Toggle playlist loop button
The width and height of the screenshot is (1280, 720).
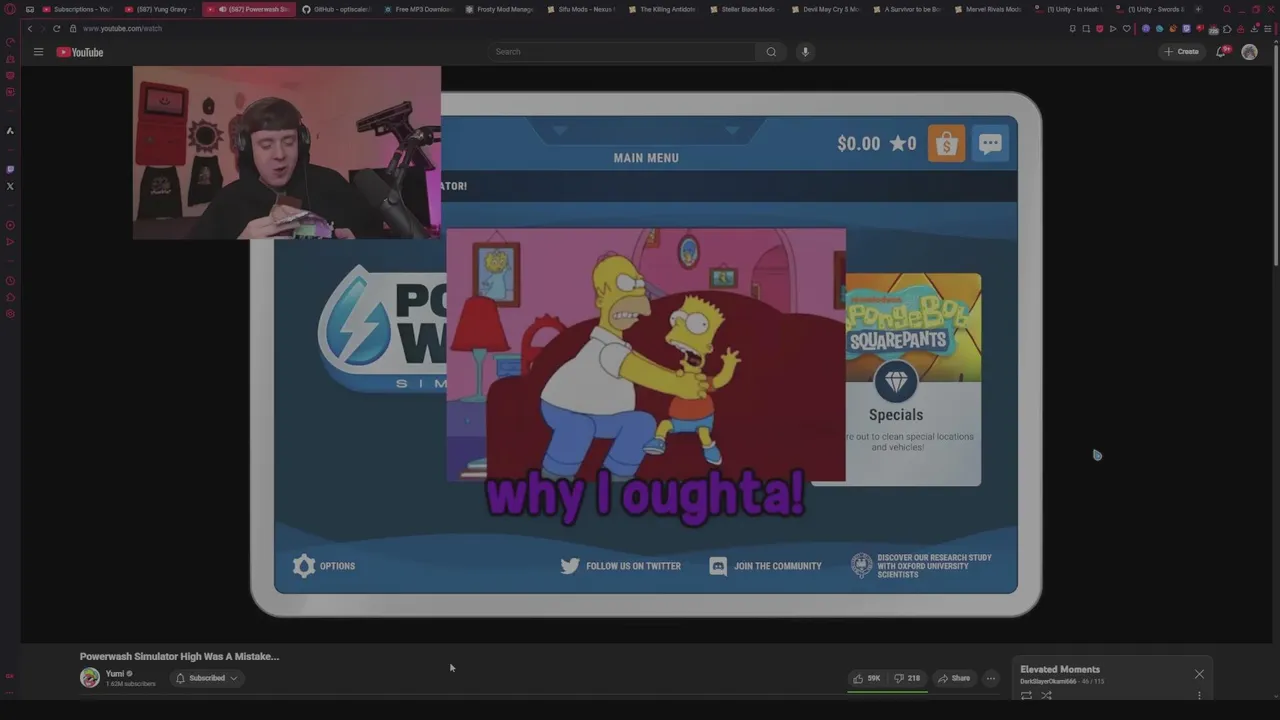1026,695
